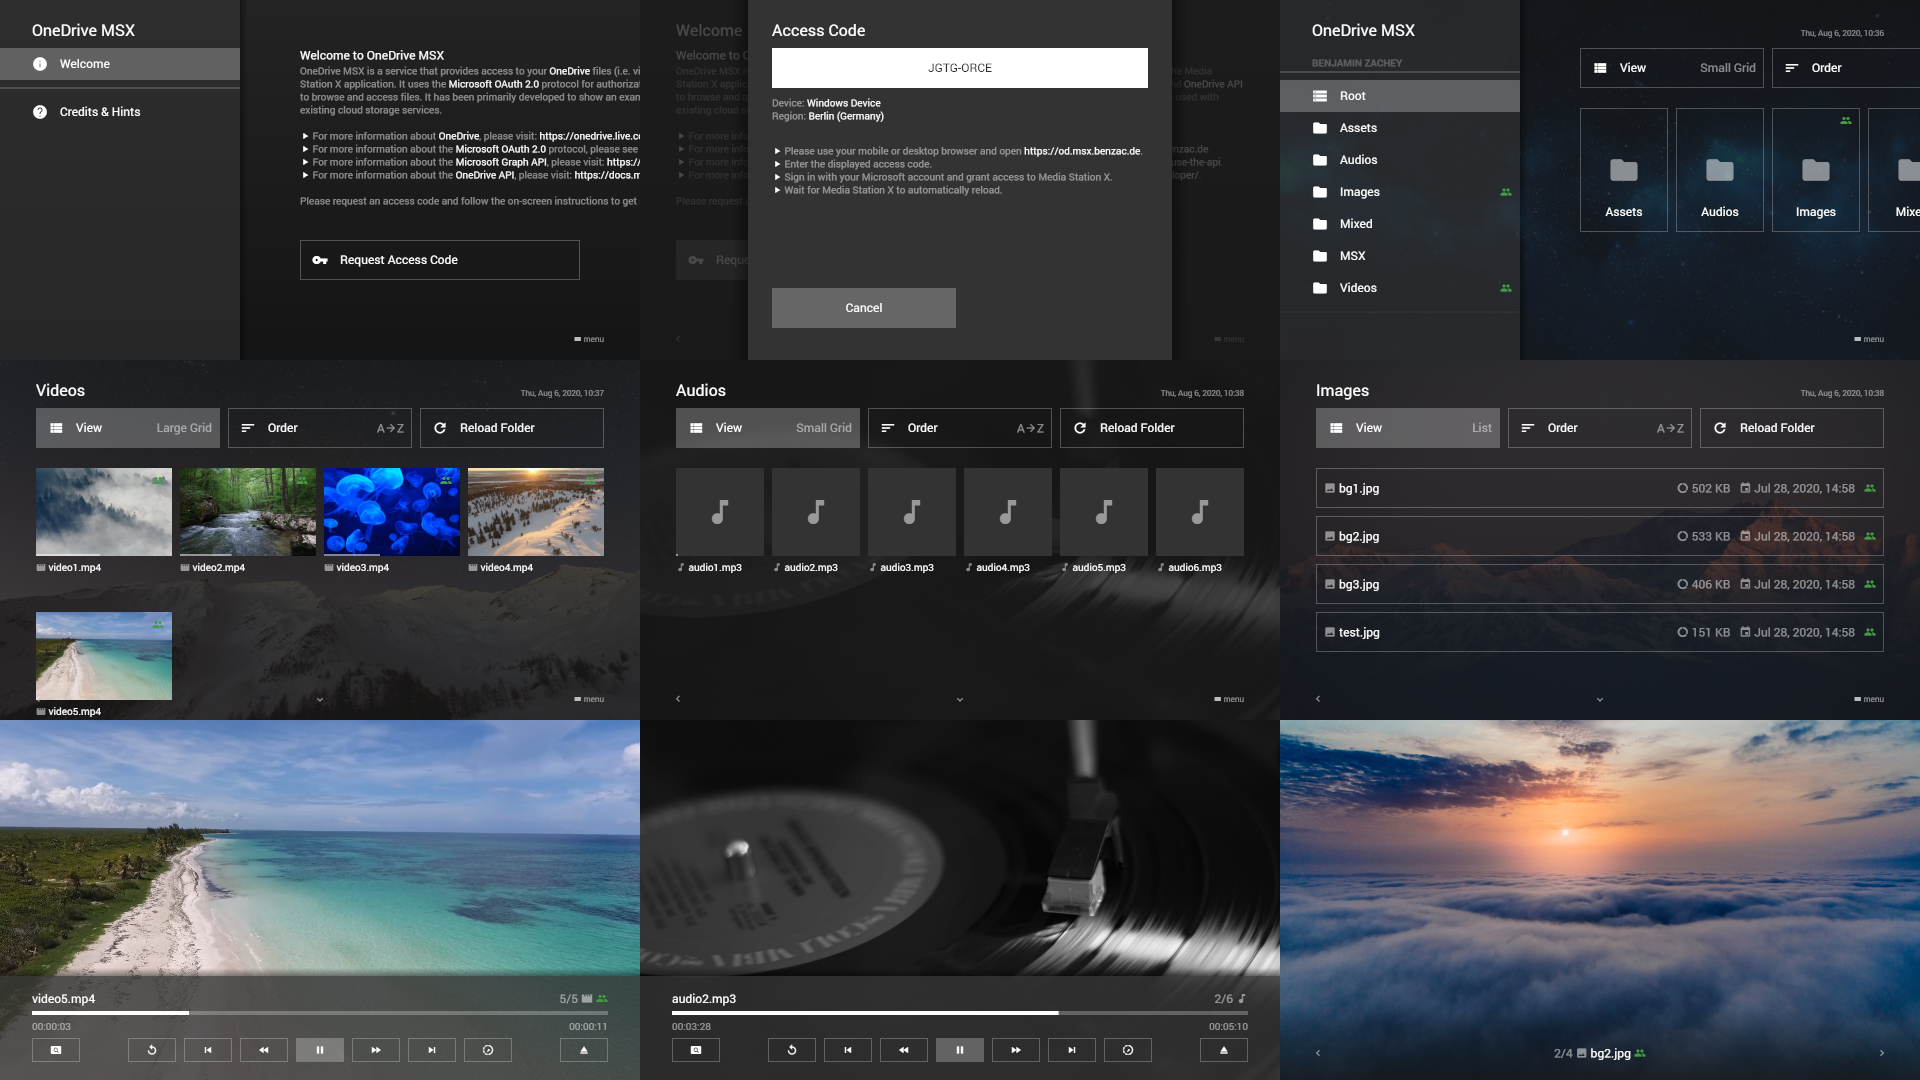Open Audios folder in sidebar

[1400, 160]
